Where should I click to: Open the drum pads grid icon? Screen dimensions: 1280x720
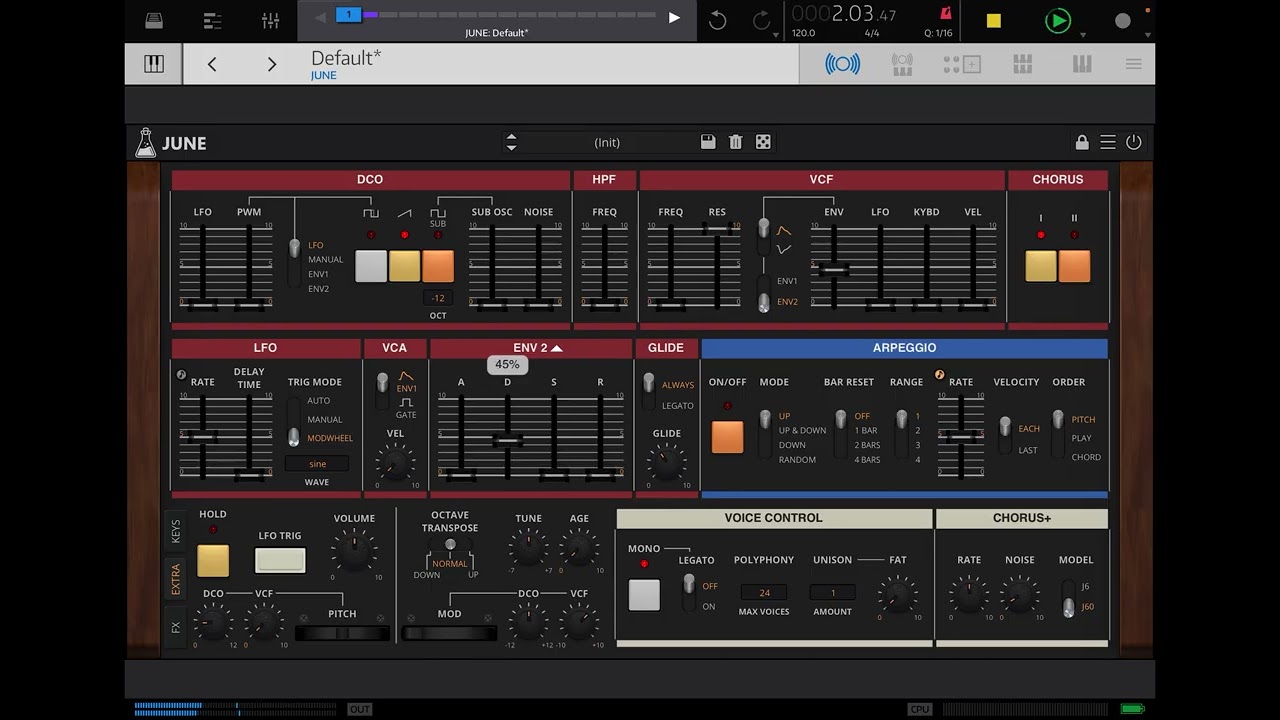tap(1022, 64)
